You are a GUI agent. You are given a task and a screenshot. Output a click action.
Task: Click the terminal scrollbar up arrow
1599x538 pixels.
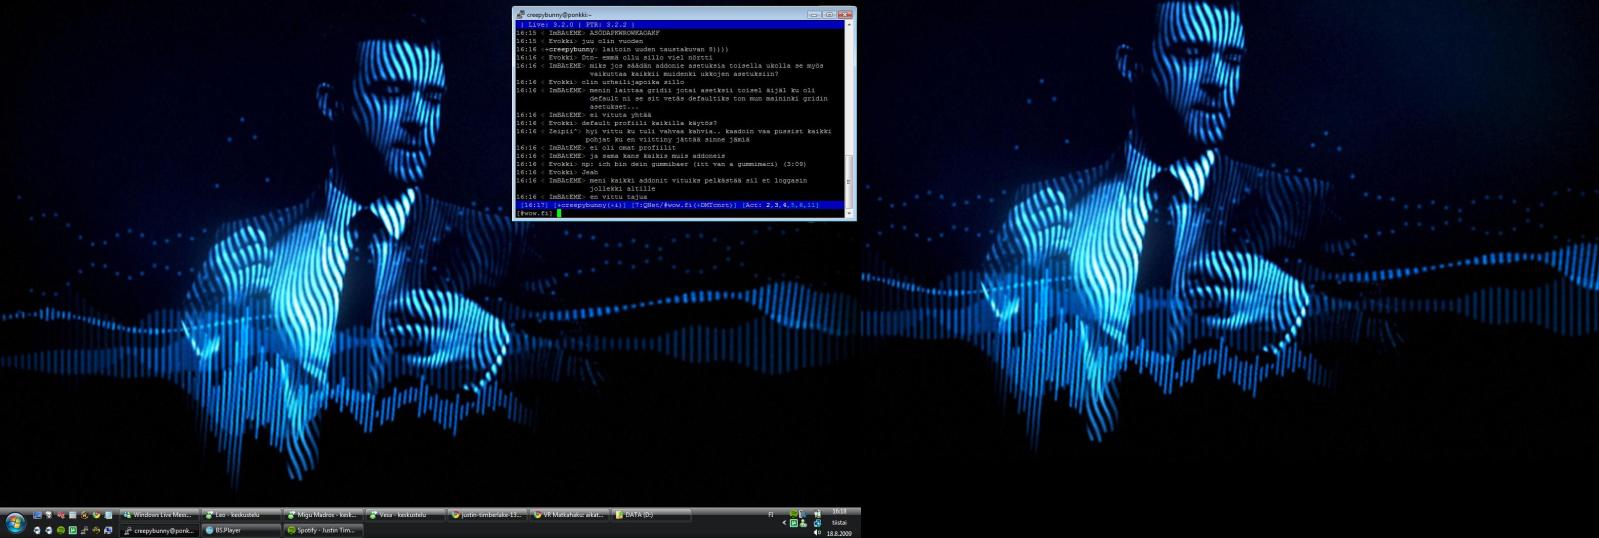[x=850, y=25]
